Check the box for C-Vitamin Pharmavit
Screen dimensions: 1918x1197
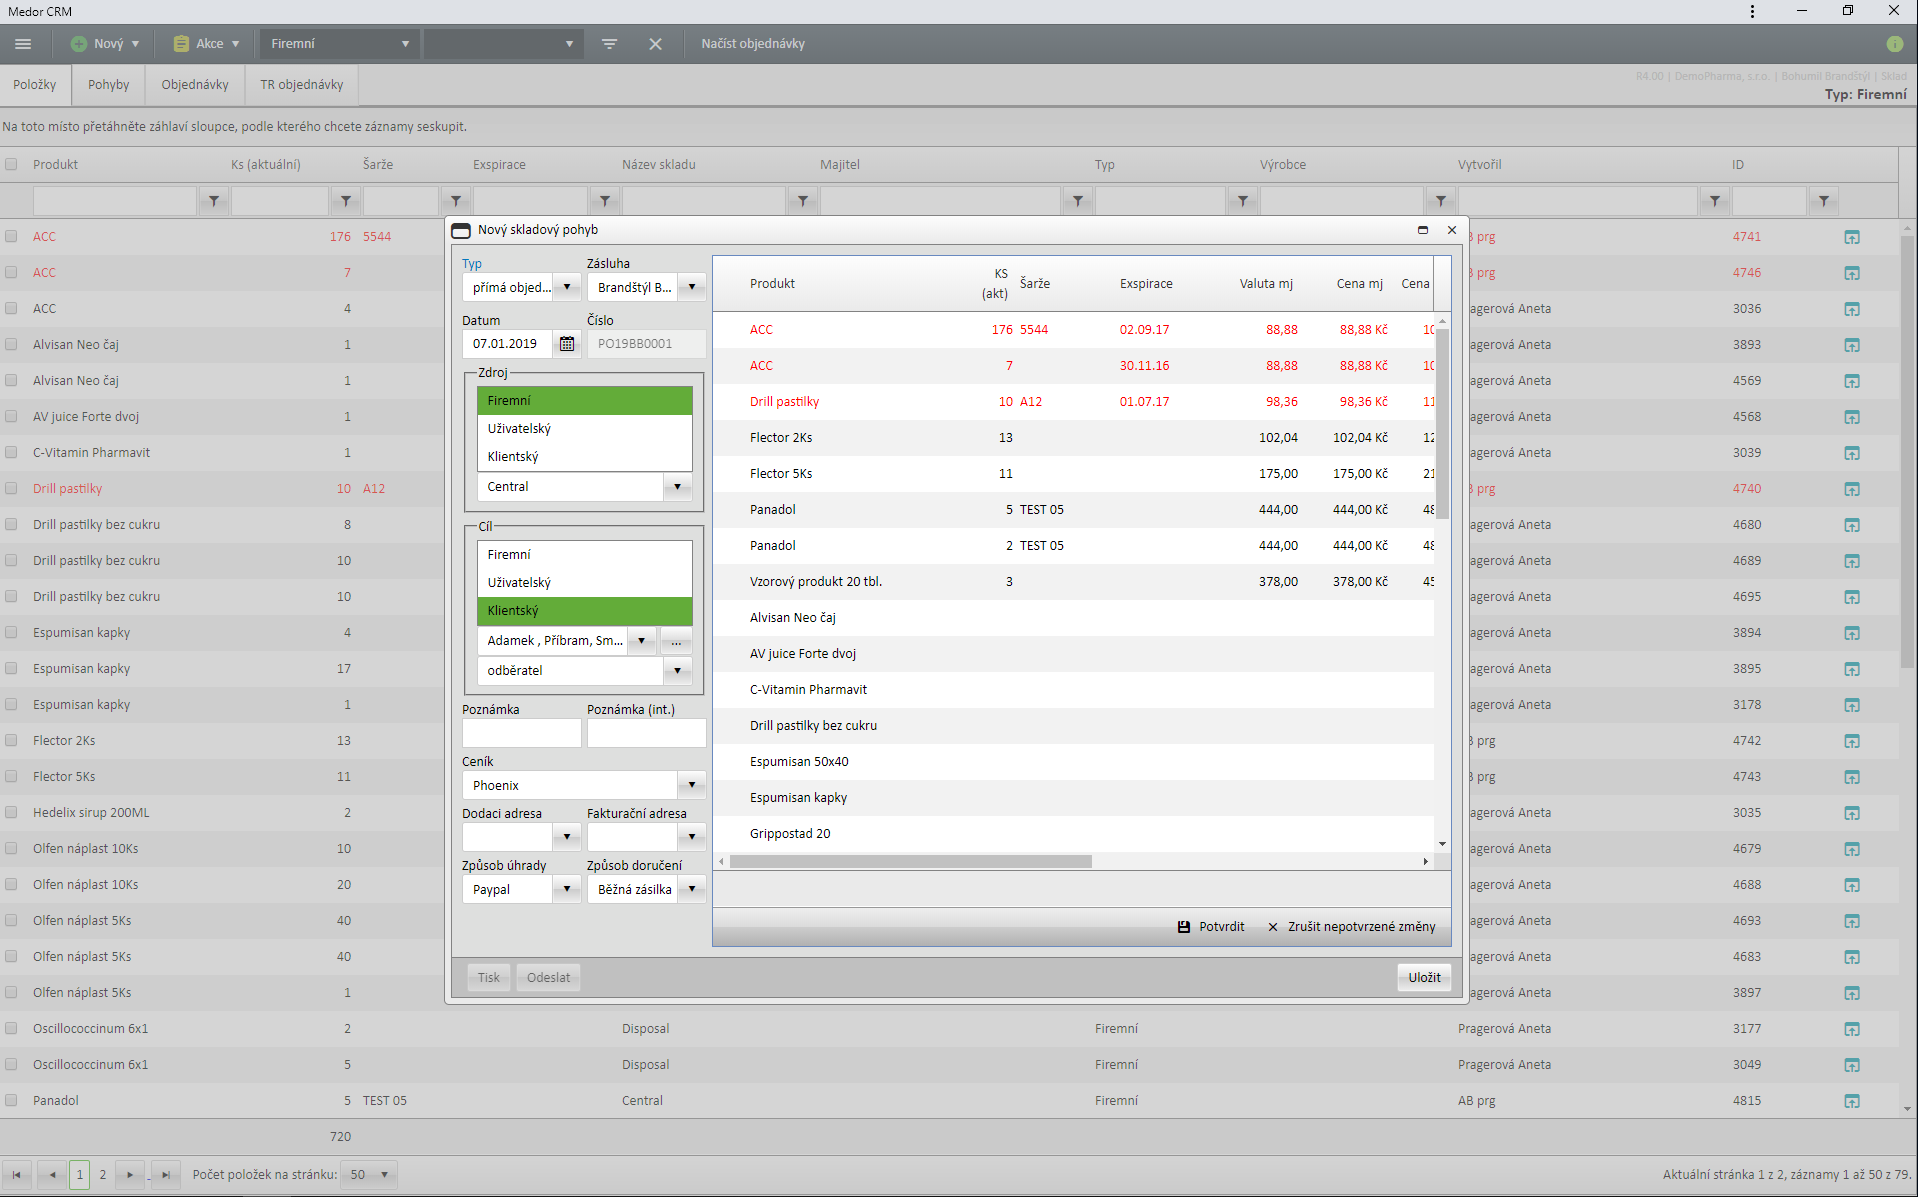11,453
